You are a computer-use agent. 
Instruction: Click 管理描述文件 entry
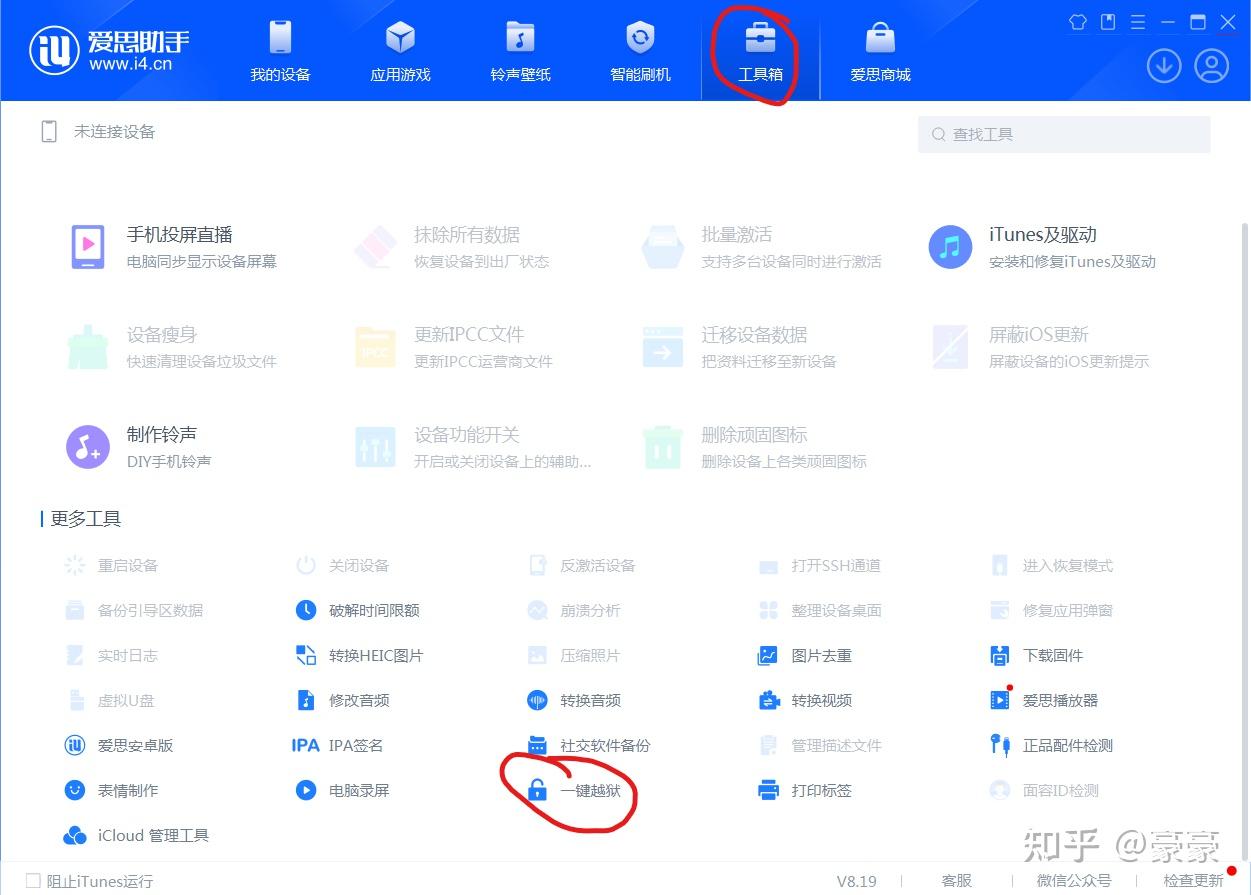[x=820, y=745]
